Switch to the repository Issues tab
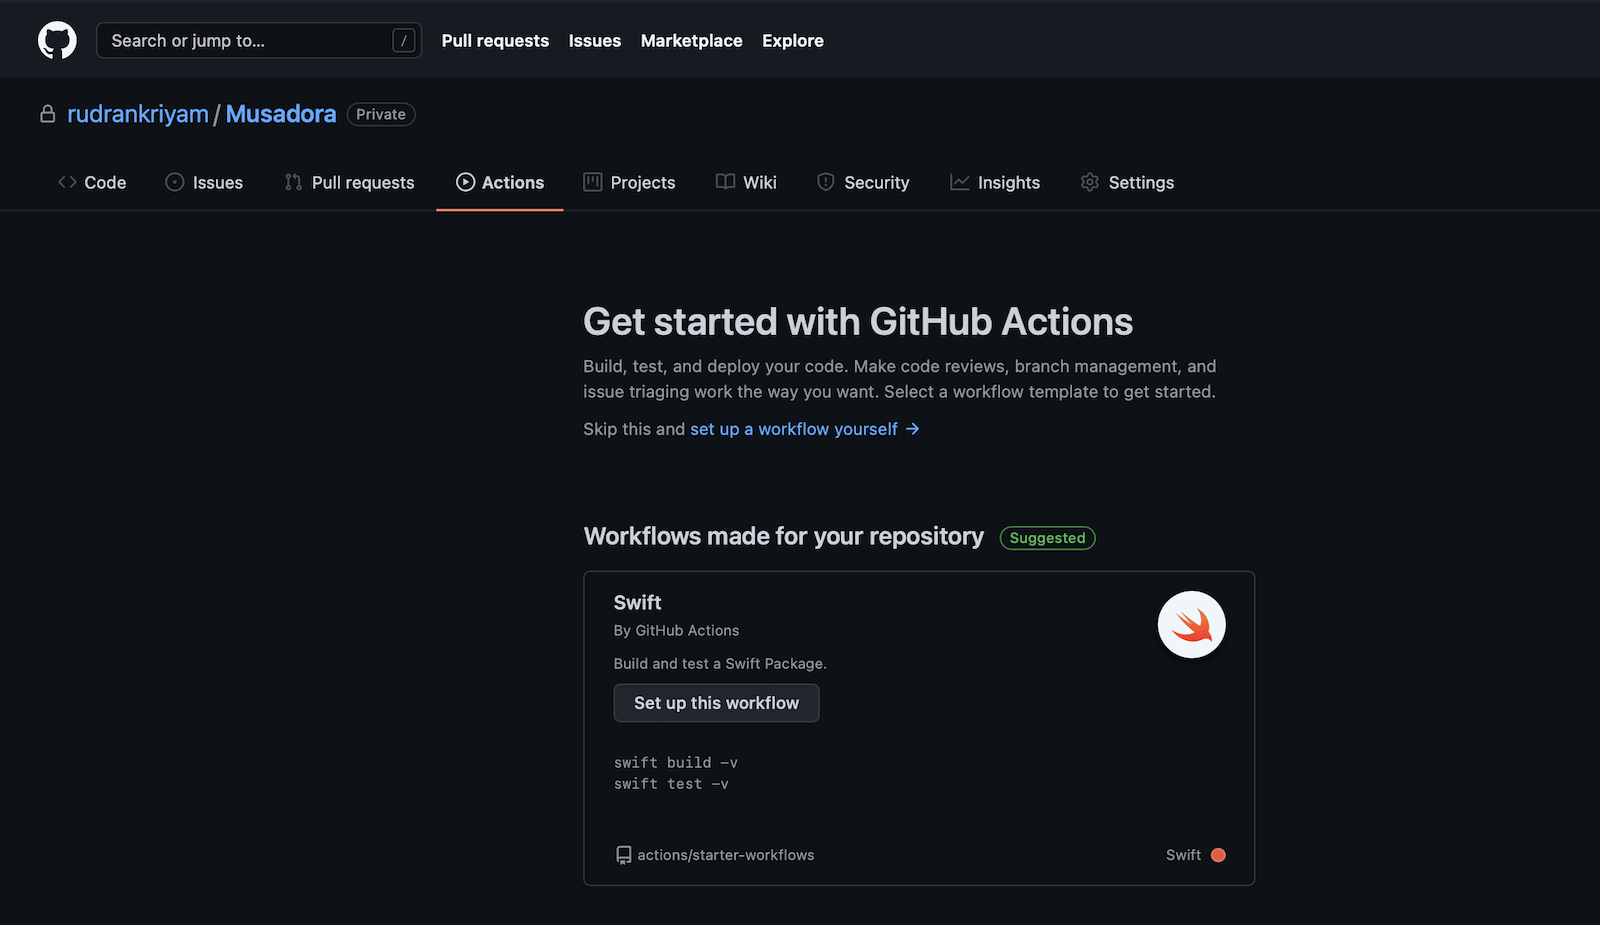1600x925 pixels. point(204,182)
